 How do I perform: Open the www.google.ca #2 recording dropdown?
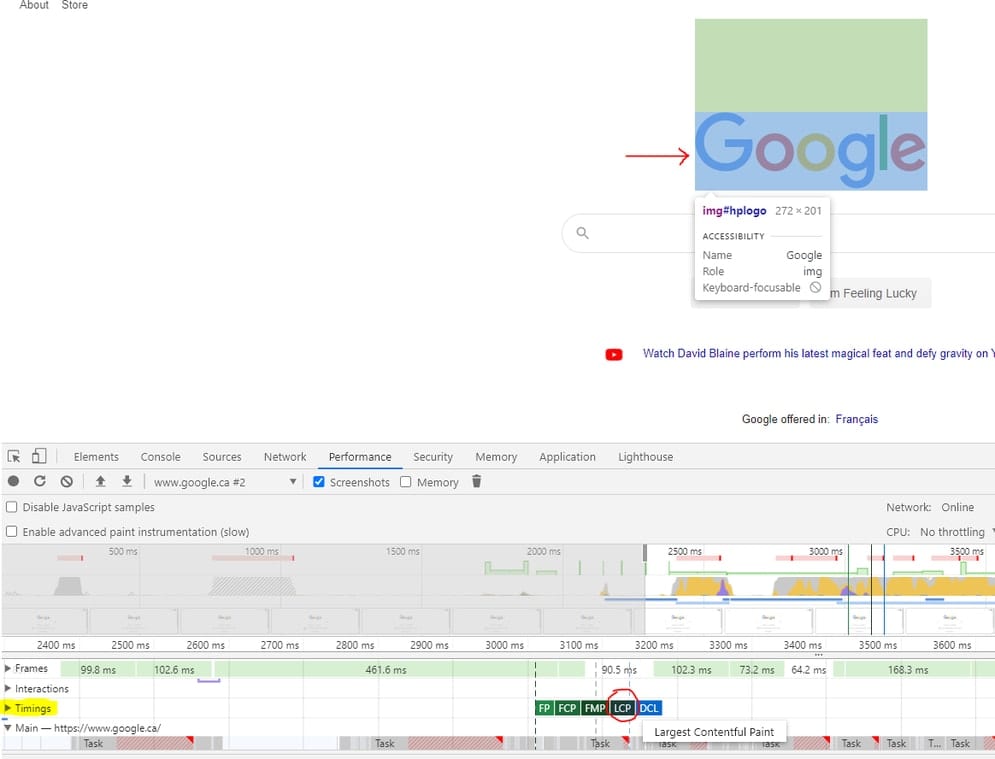(225, 482)
